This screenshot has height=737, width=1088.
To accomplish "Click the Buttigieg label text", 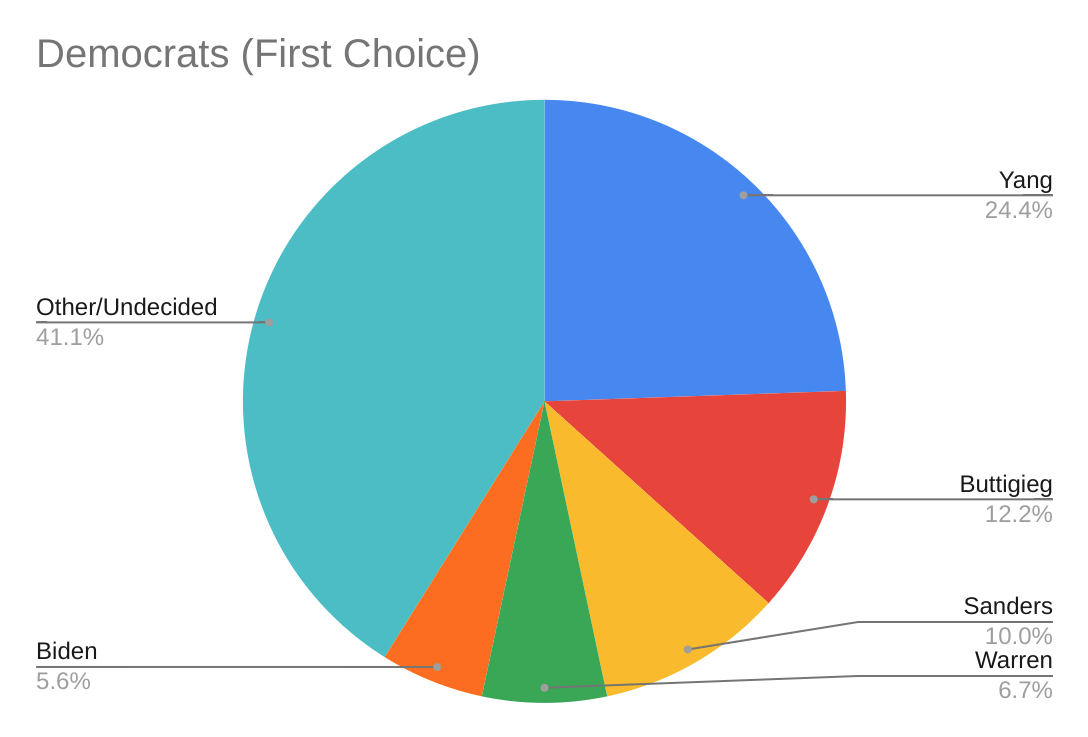I will (1006, 485).
